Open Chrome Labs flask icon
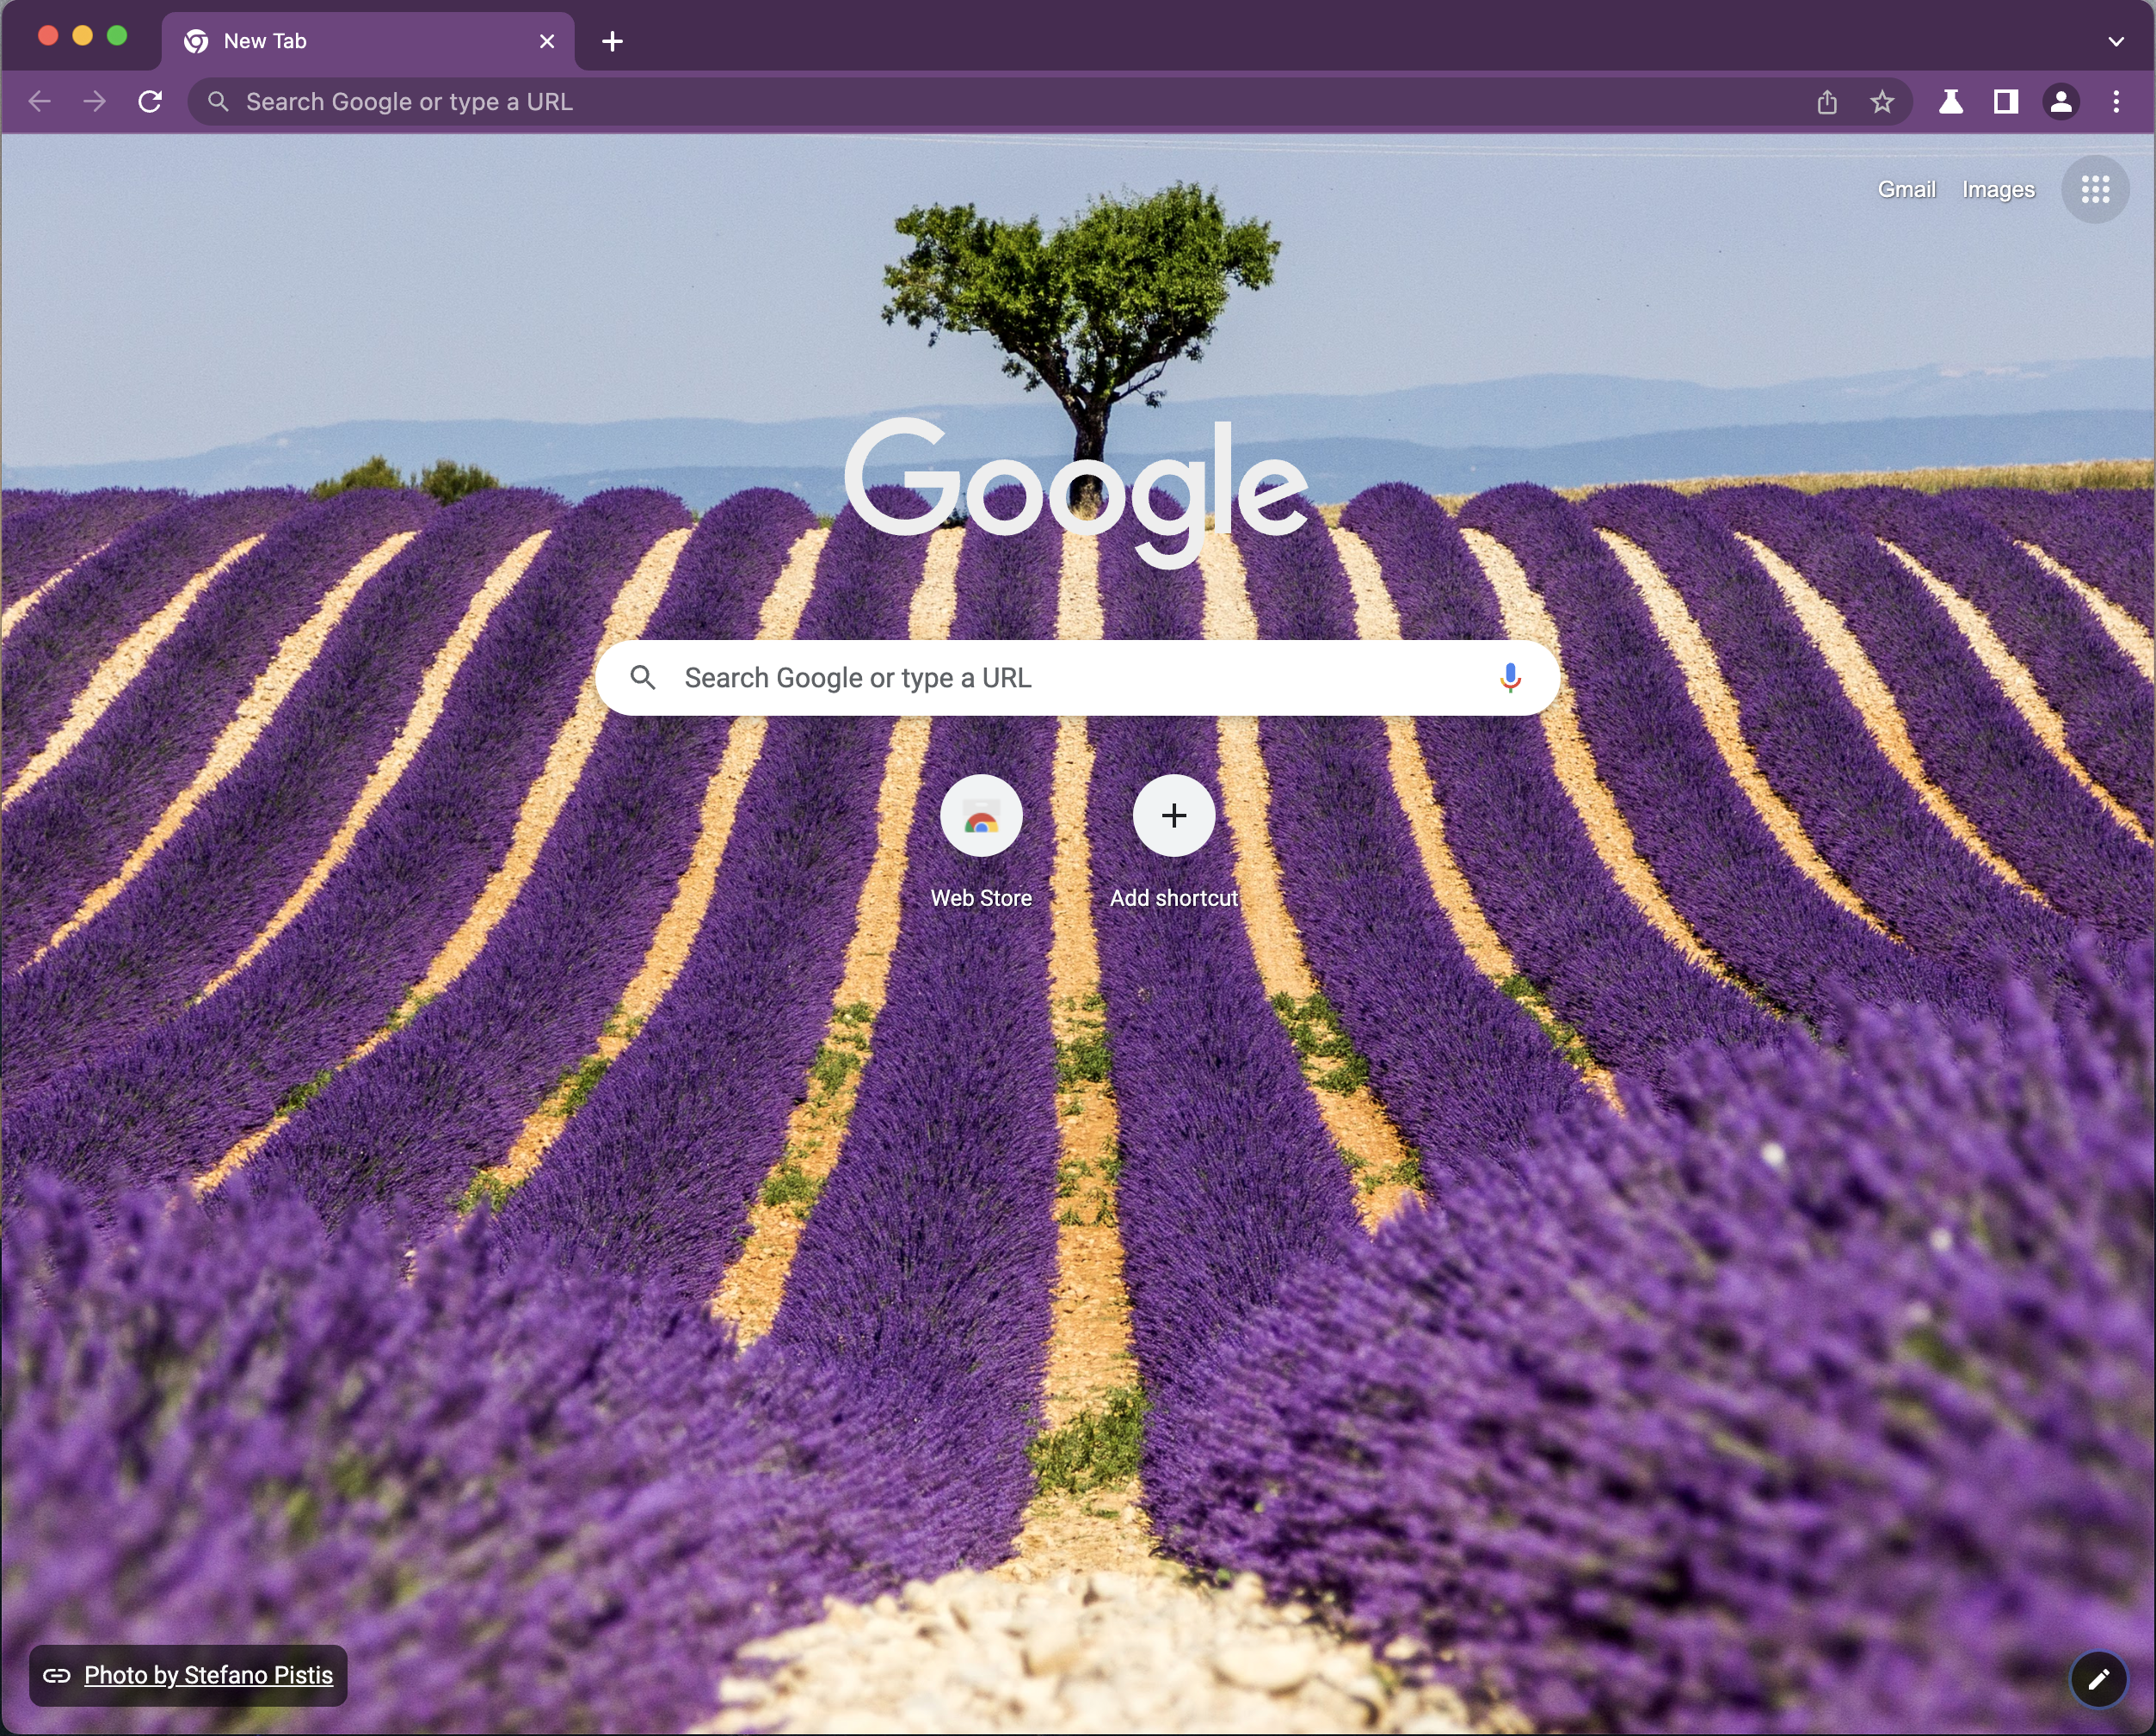Screen dimensions: 2156x1736 pos(1950,102)
